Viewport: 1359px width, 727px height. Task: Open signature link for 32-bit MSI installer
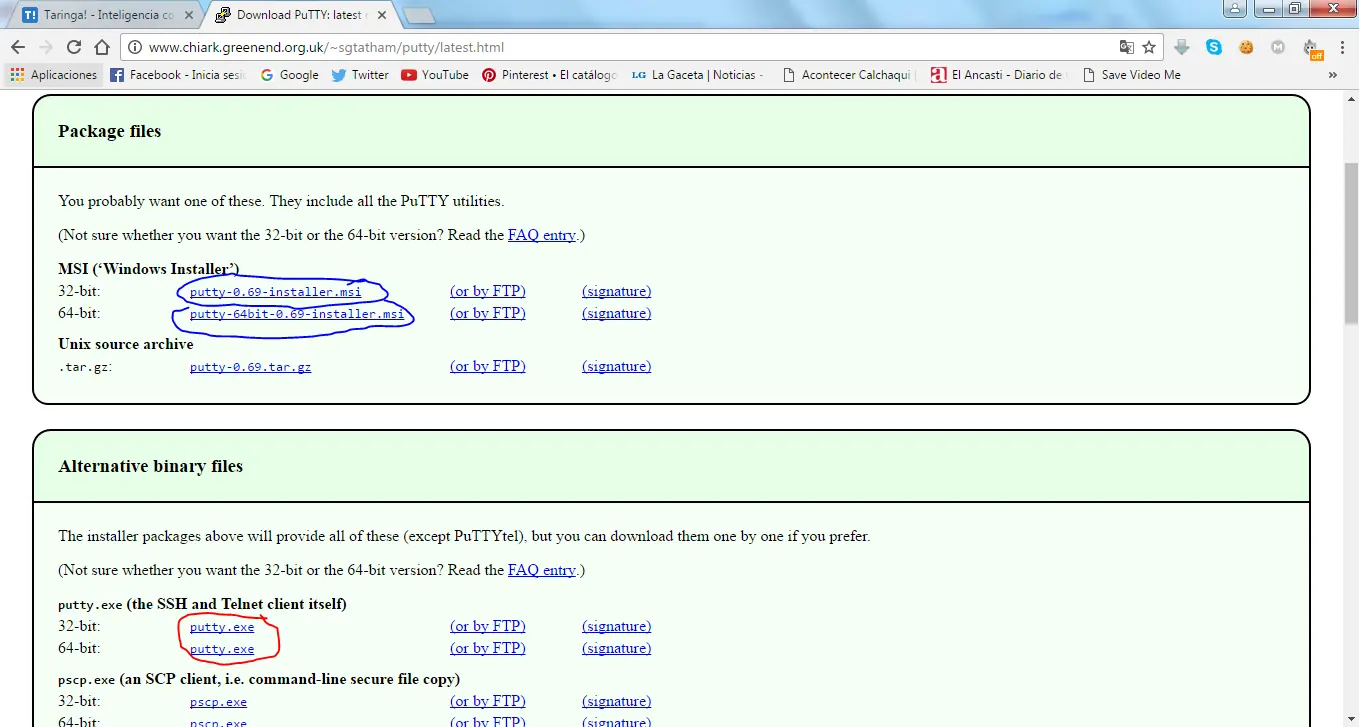616,291
